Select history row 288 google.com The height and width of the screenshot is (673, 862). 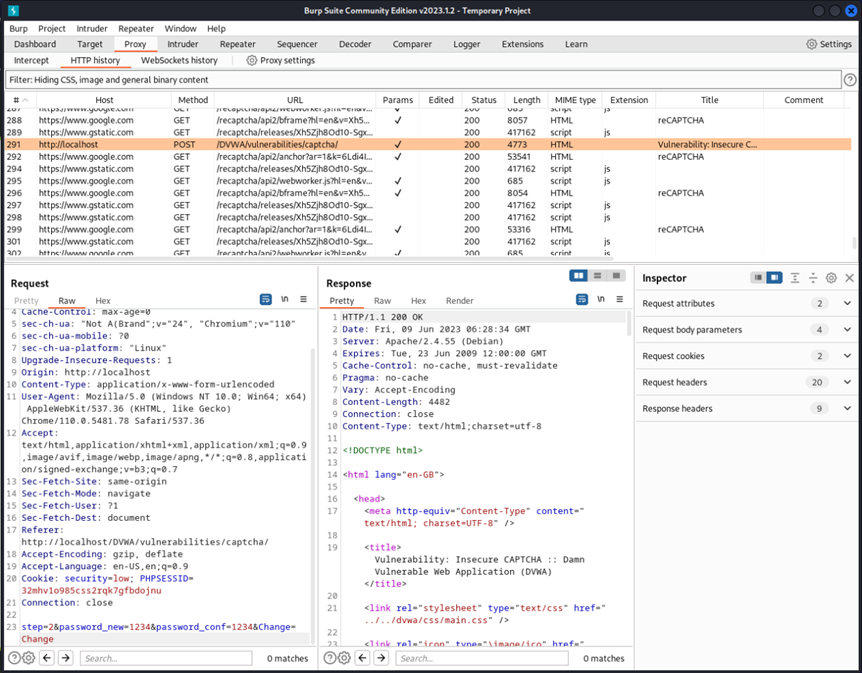[428, 120]
